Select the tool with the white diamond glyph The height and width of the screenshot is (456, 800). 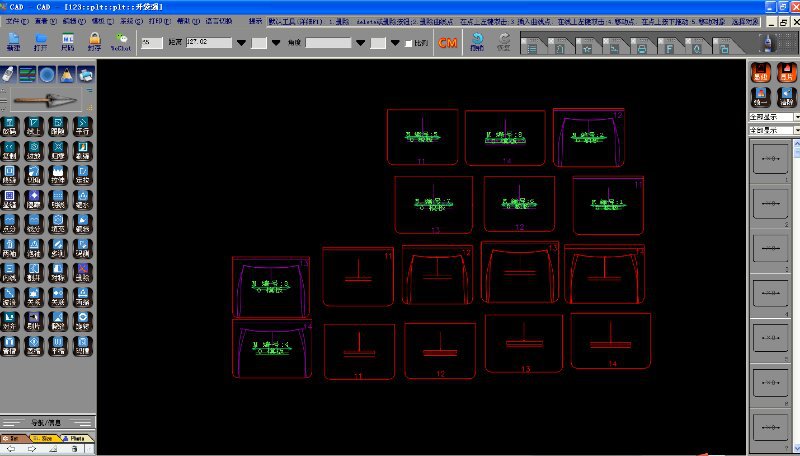34,199
